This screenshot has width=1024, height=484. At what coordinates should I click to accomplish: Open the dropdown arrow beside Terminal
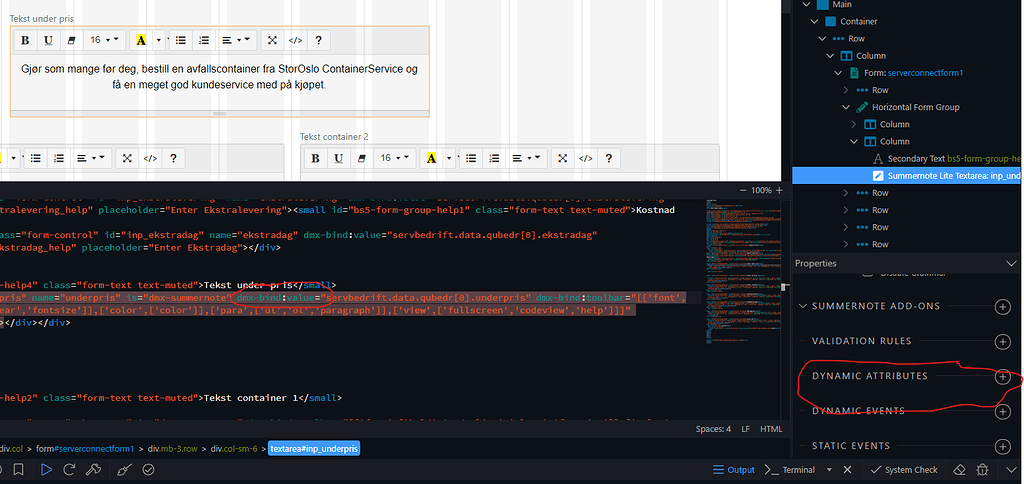pos(829,470)
